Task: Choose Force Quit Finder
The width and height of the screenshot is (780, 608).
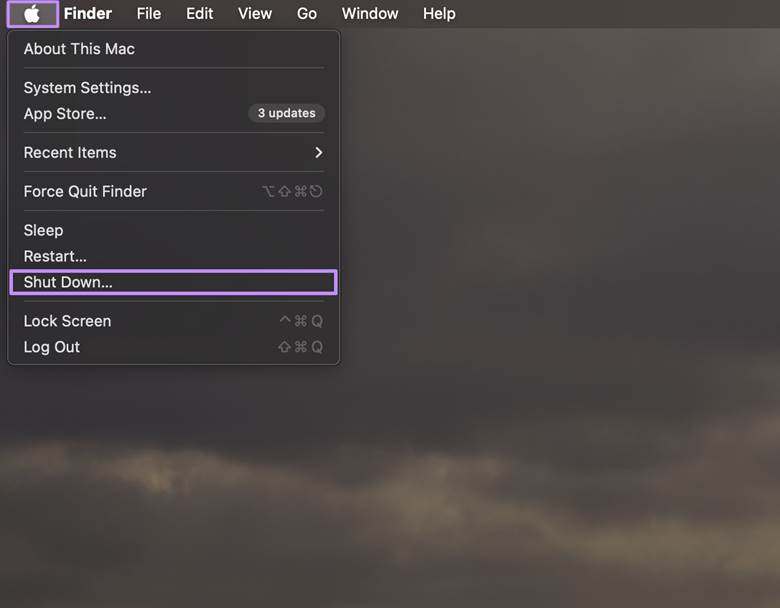Action: [174, 191]
